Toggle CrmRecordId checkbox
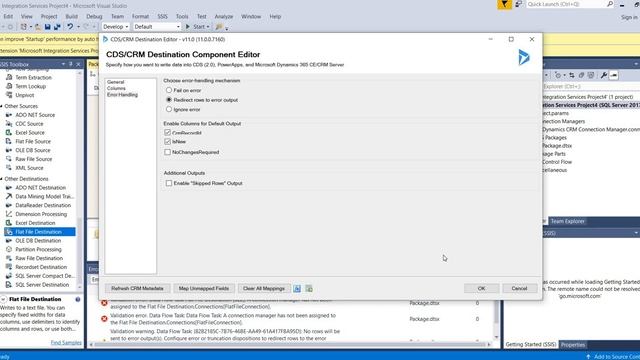 pyautogui.click(x=167, y=133)
